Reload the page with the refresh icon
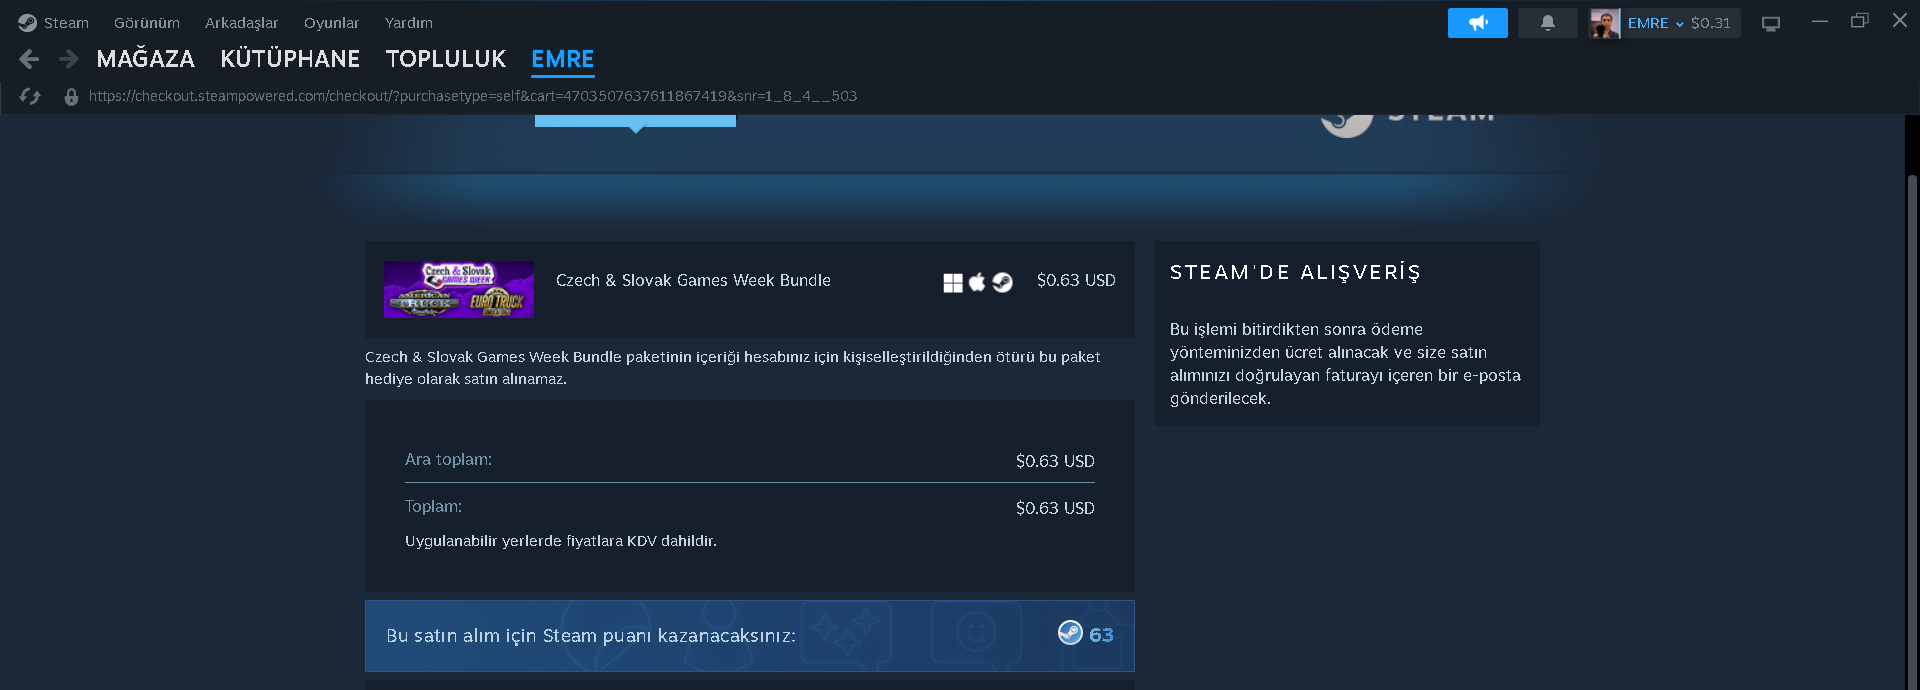The height and width of the screenshot is (690, 1920). pyautogui.click(x=30, y=96)
